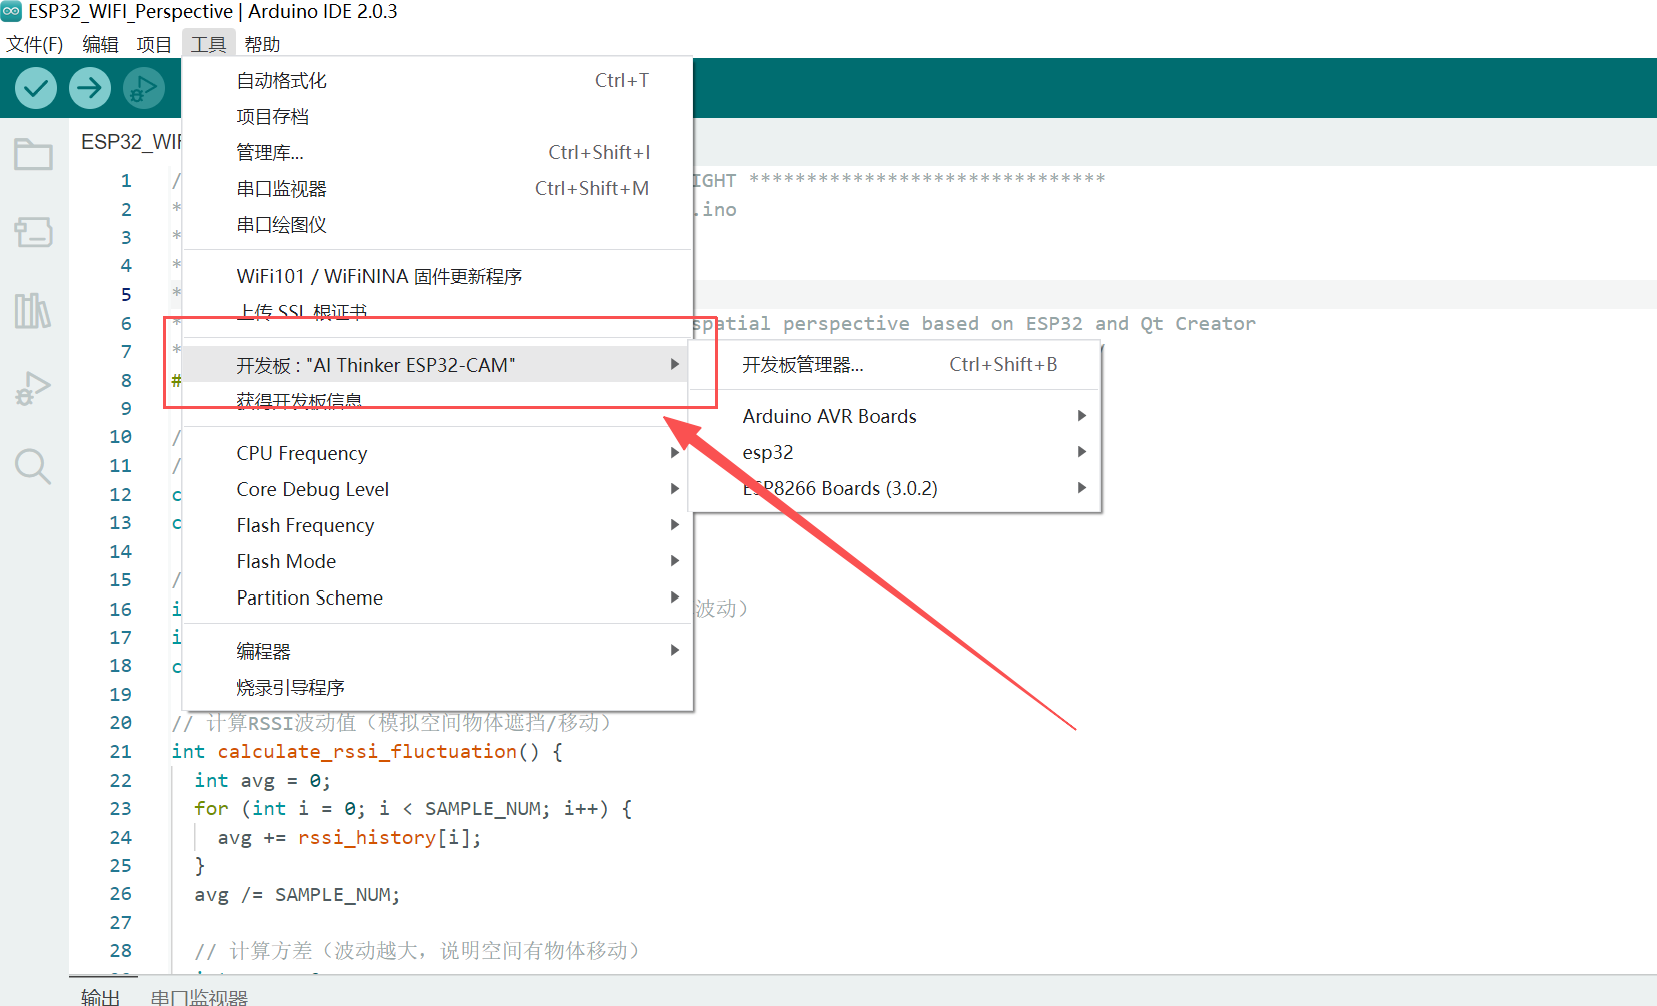The height and width of the screenshot is (1006, 1657).
Task: Expand the Core Debug Level submenu
Action: click(438, 489)
